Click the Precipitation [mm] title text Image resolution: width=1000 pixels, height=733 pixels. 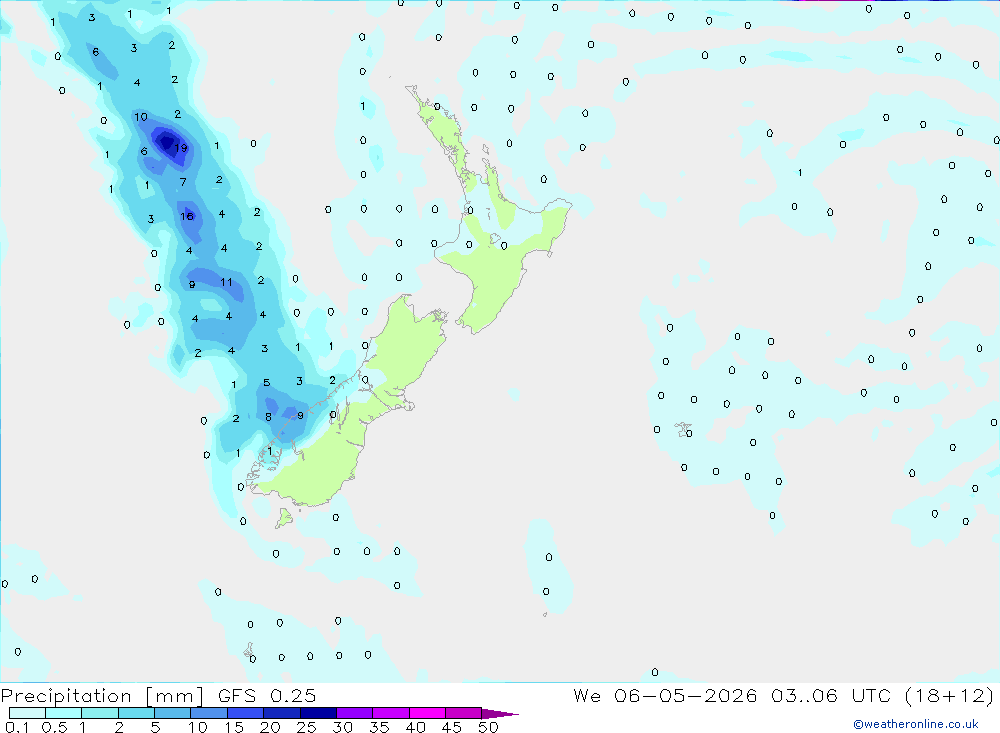point(103,695)
